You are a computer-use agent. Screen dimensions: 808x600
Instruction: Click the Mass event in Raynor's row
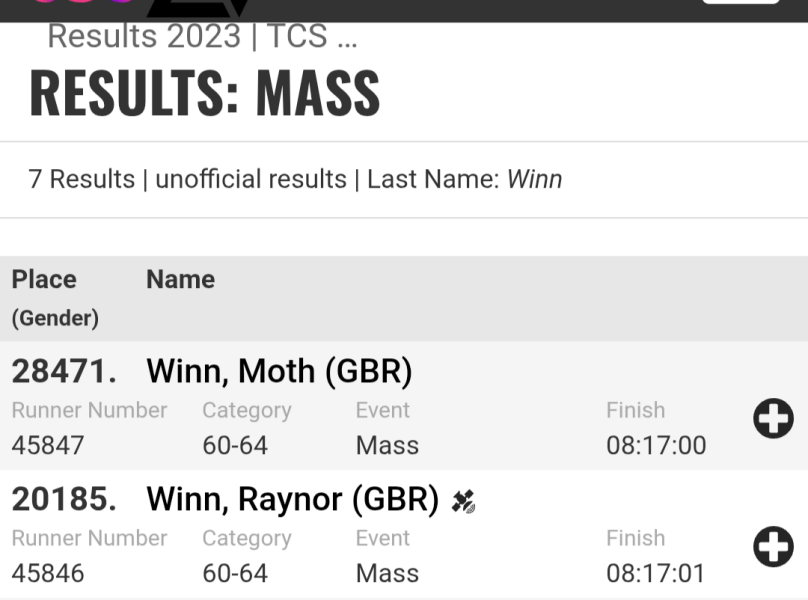click(387, 573)
